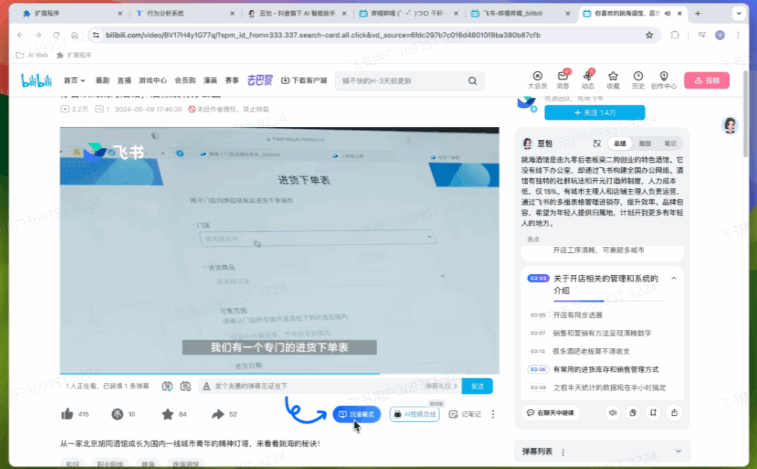
Task: Click the 发送 send danmaku button
Action: coord(477,385)
